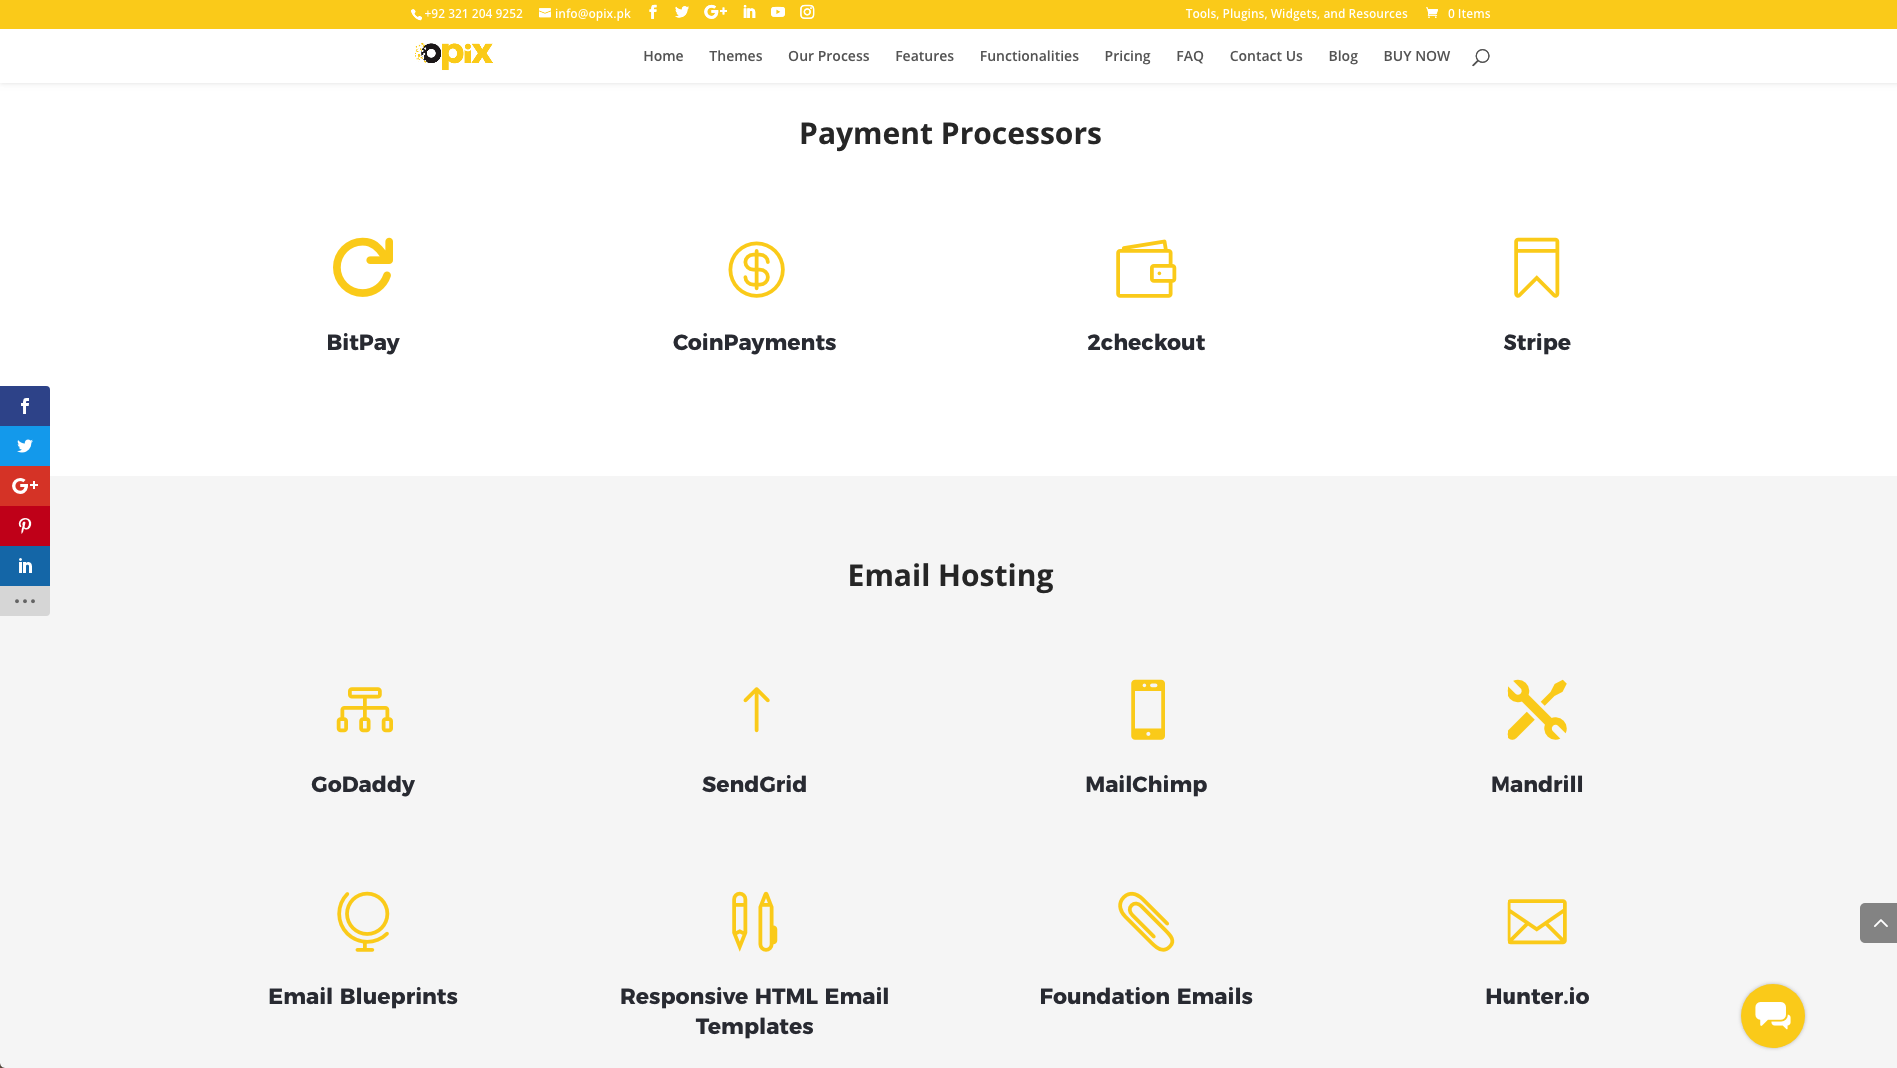Click the CoinPayments title
This screenshot has width=1897, height=1068.
[755, 342]
